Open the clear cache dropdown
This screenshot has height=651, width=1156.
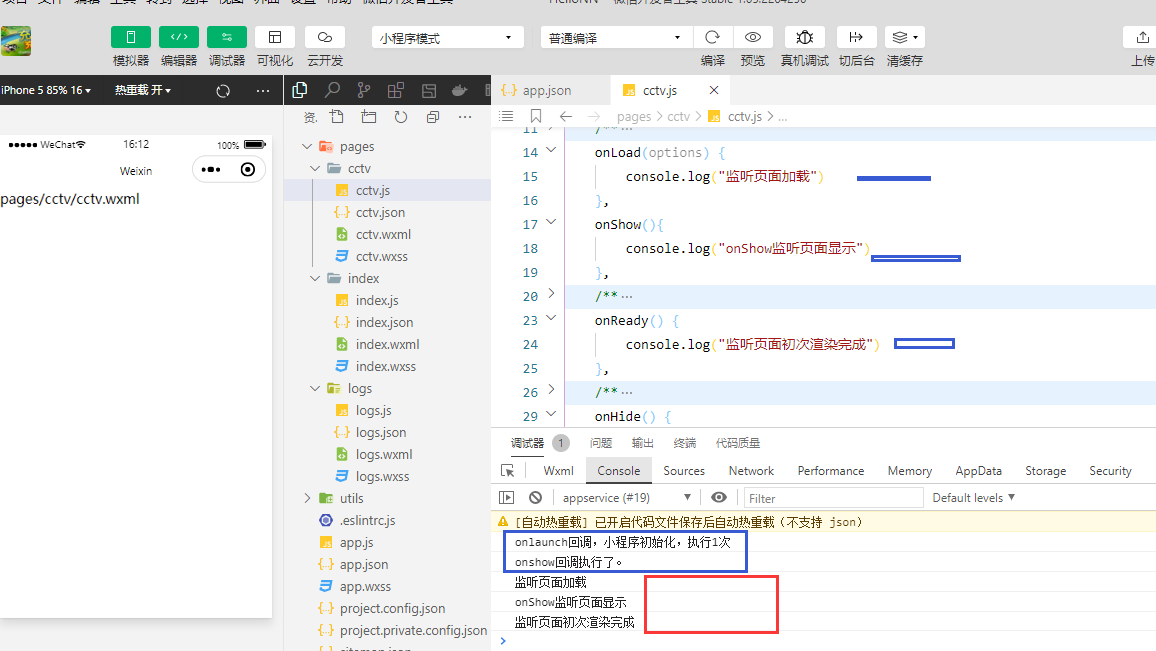click(905, 38)
